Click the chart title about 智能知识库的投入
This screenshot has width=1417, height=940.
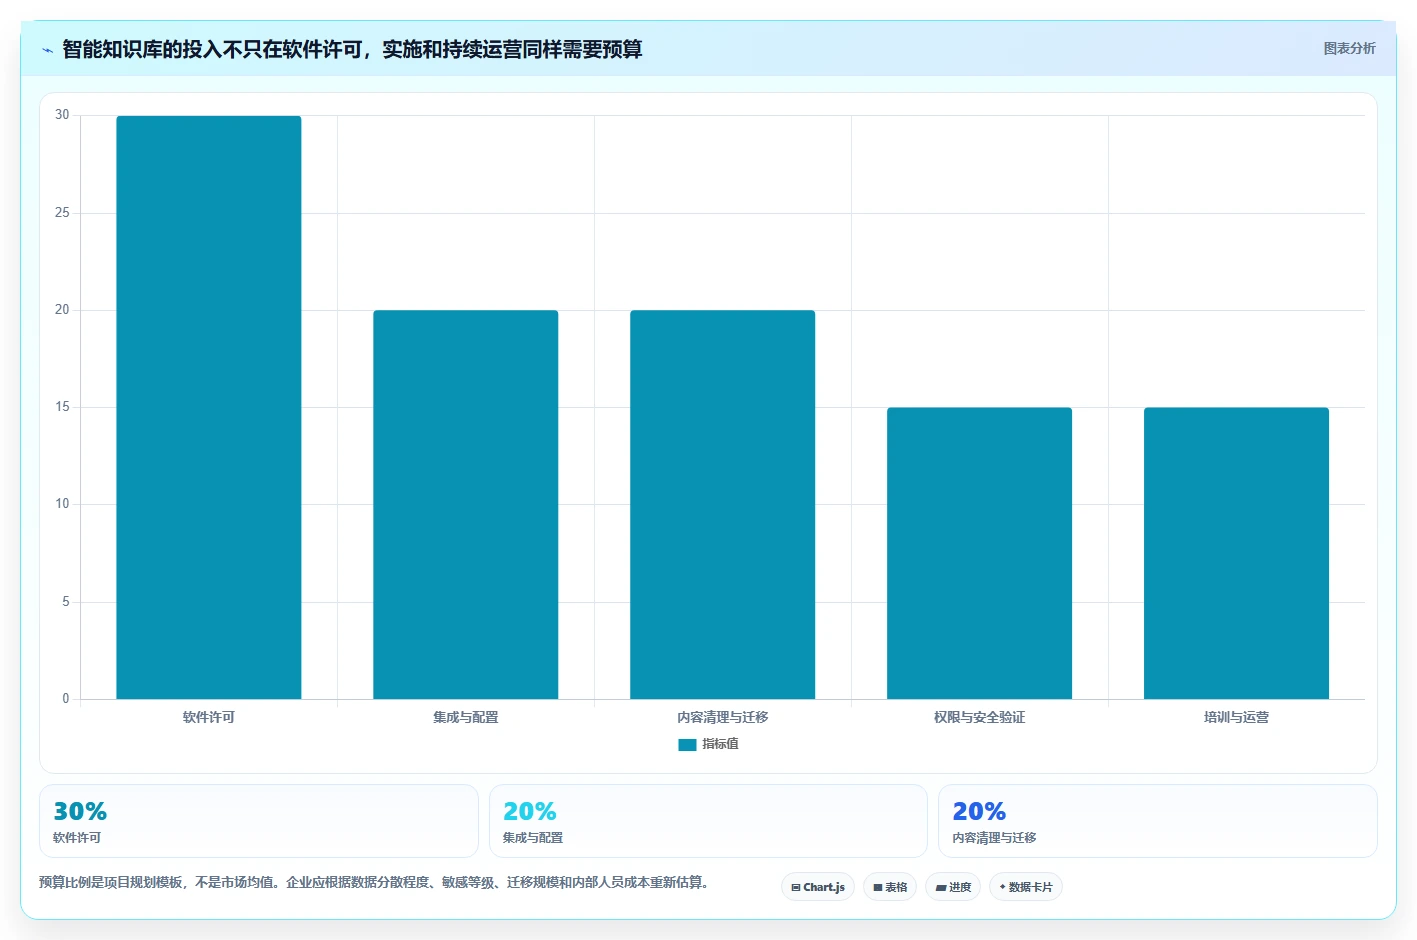click(x=352, y=49)
